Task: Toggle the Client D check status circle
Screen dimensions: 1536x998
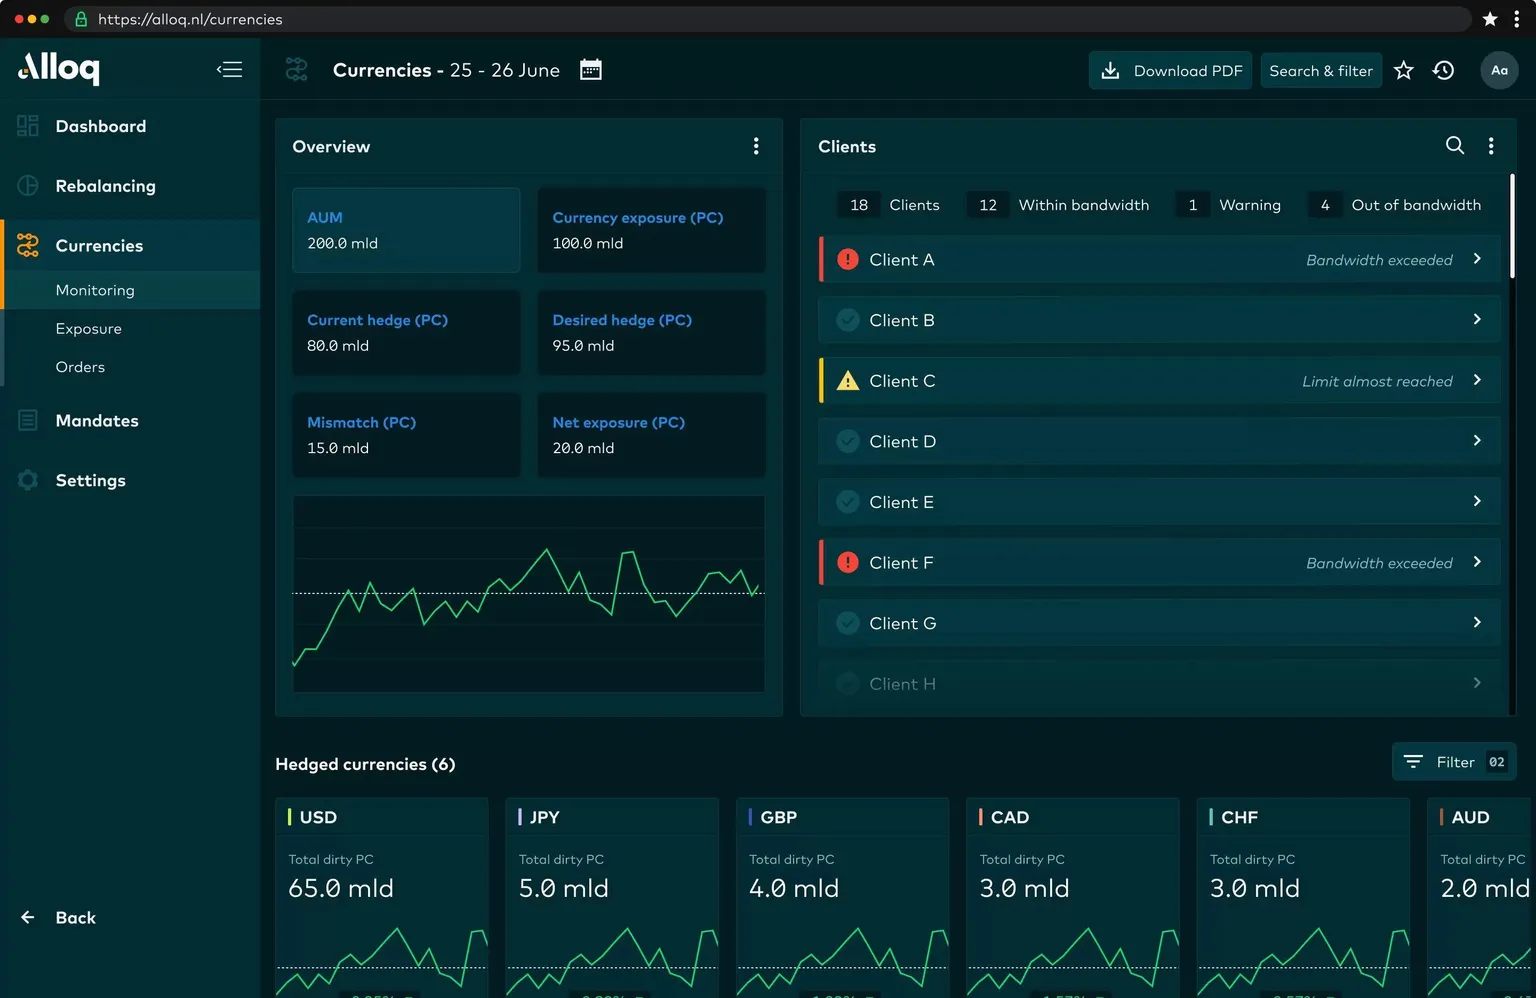Action: 848,442
